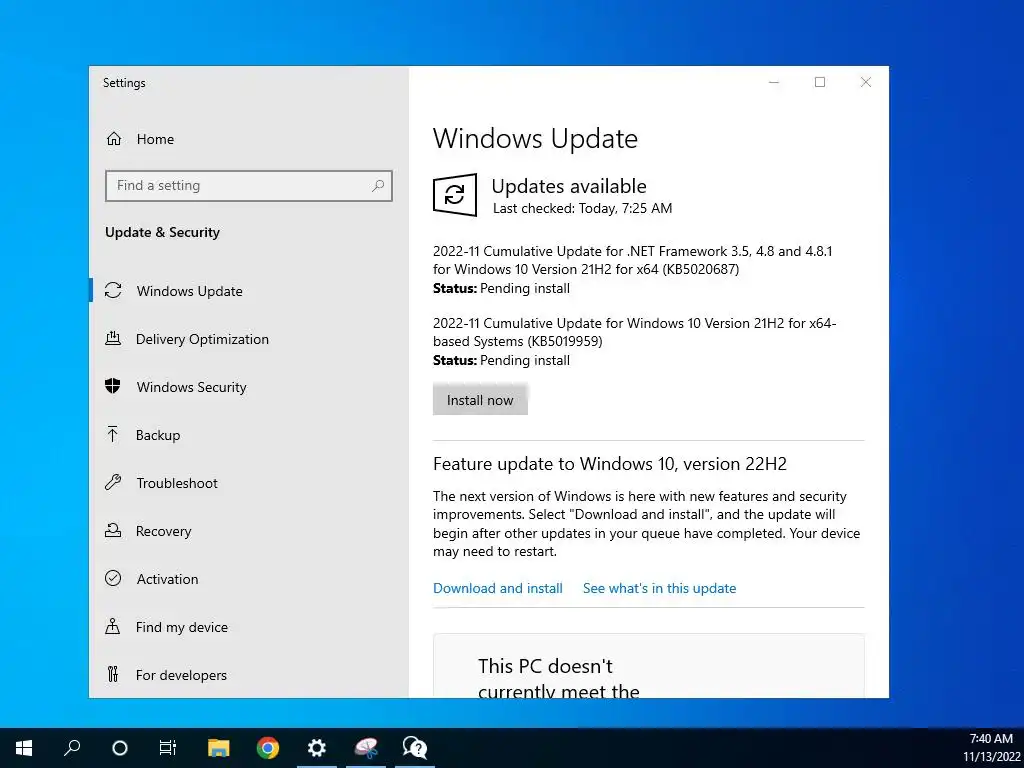
Task: Click the Troubleshoot wrench icon
Action: [x=113, y=483]
